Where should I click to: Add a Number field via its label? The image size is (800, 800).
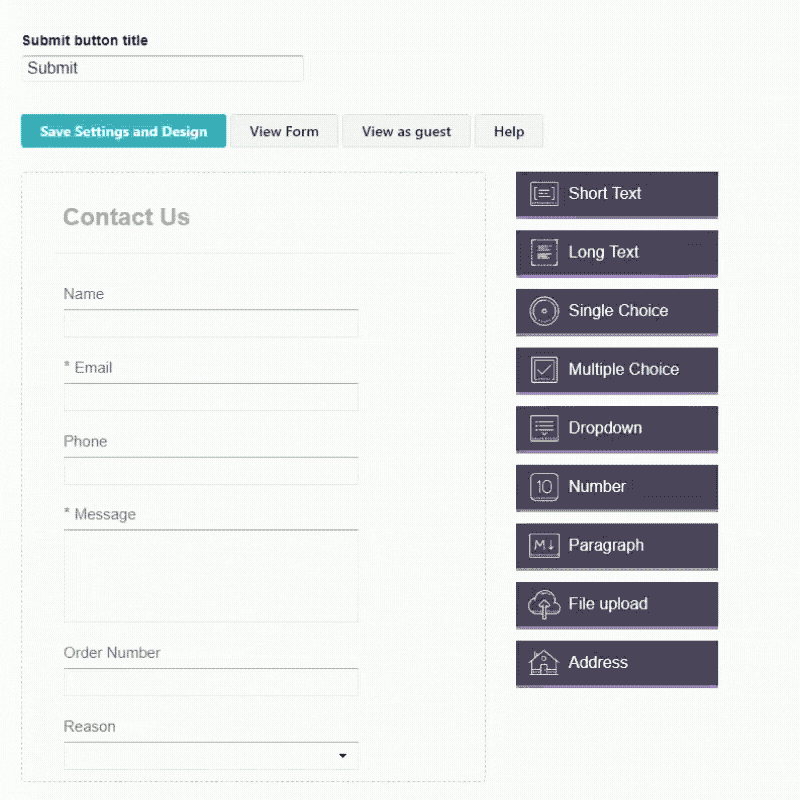click(597, 486)
